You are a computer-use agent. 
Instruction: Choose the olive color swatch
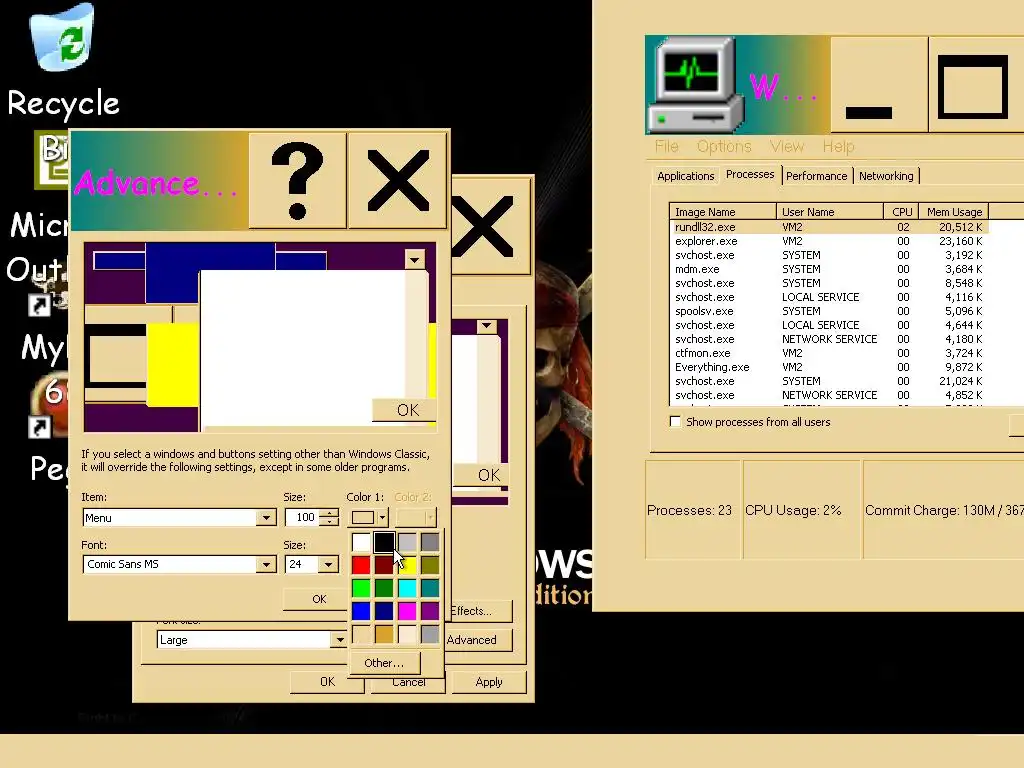pyautogui.click(x=430, y=565)
